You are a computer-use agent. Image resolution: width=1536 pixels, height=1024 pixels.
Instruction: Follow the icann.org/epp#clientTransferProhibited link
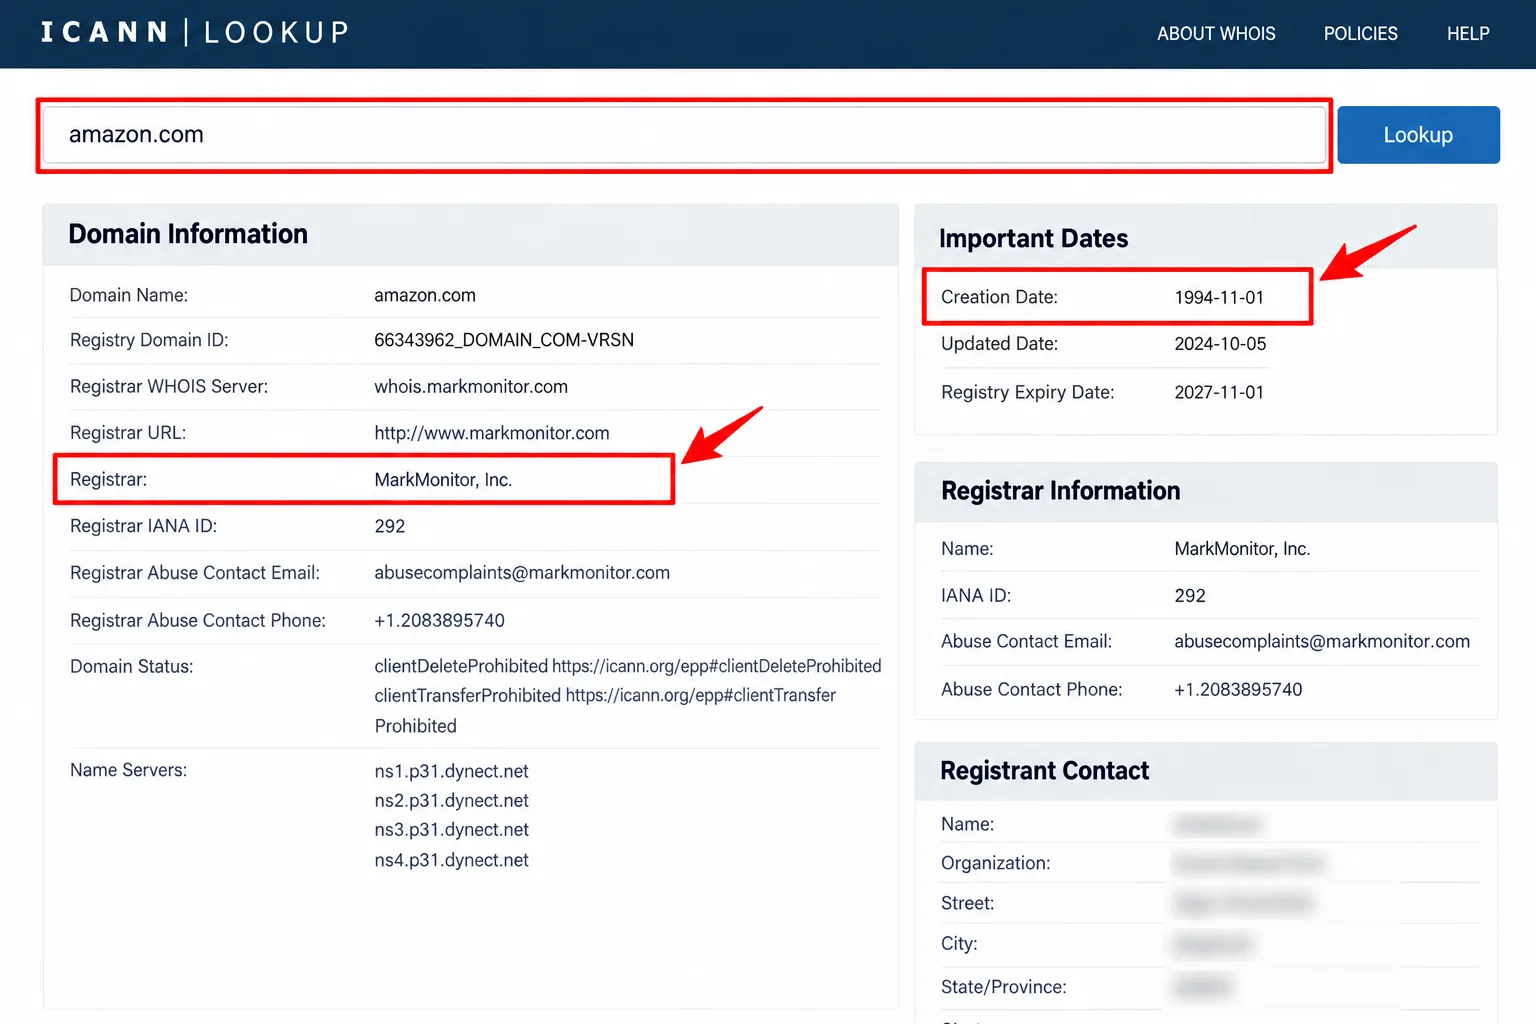click(605, 710)
